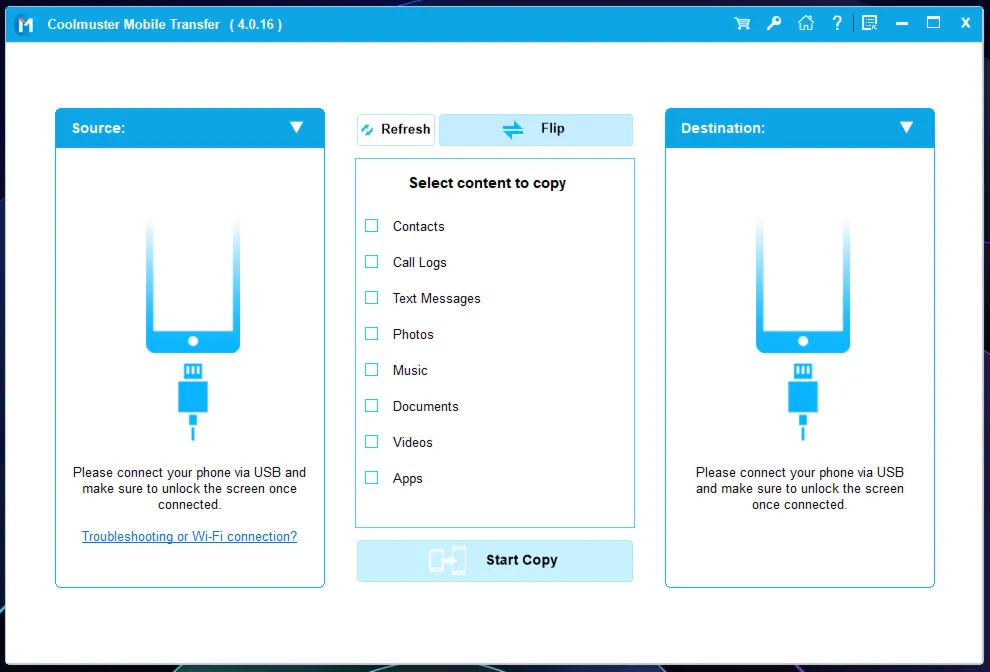Enable the Contacts checkbox

point(372,225)
